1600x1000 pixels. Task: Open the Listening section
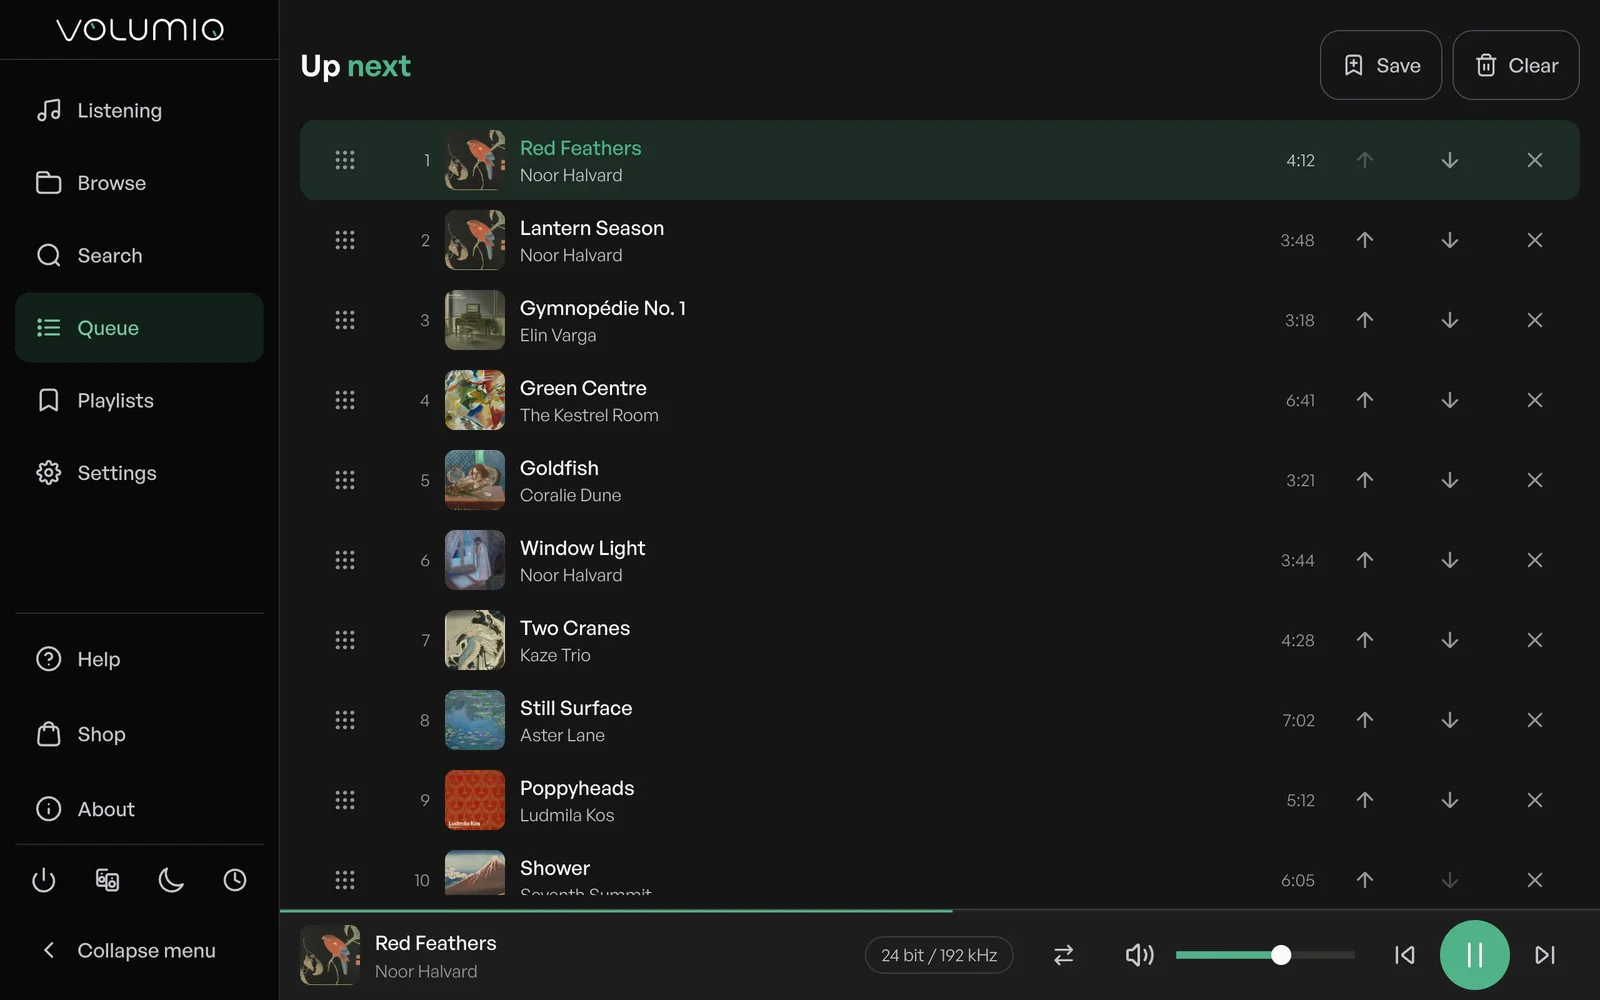[x=139, y=110]
